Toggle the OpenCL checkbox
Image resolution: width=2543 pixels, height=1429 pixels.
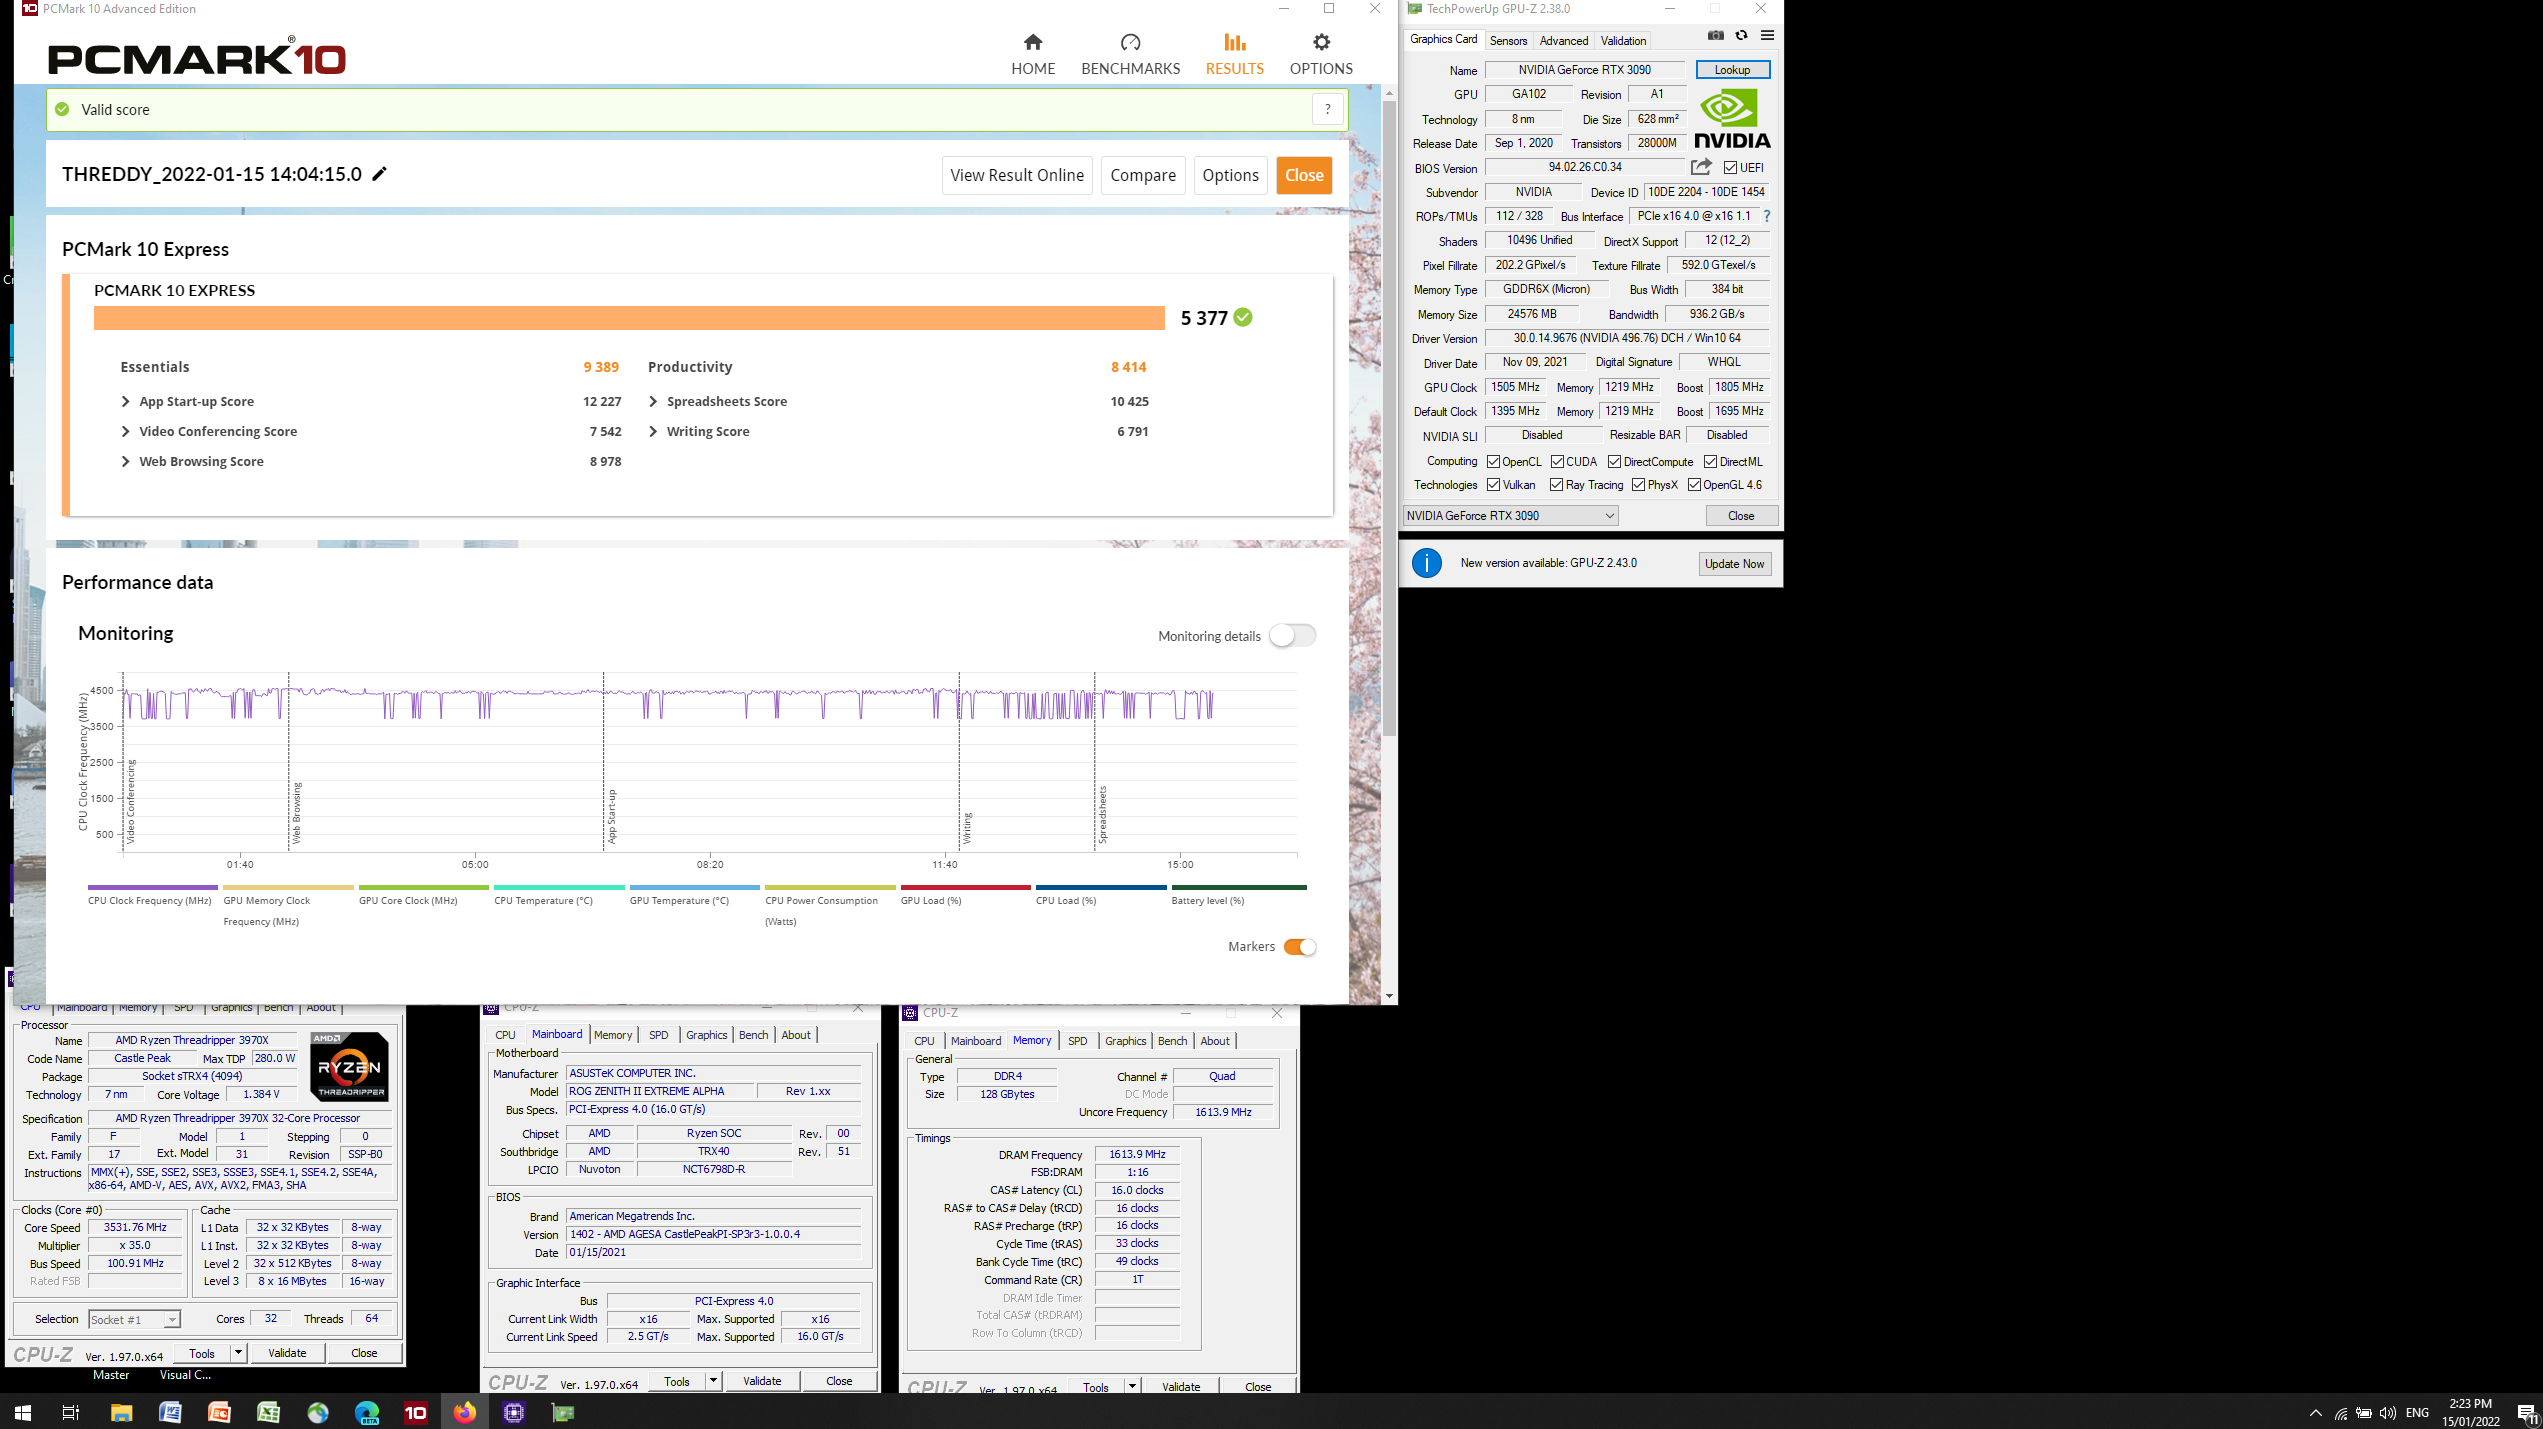pos(1493,461)
